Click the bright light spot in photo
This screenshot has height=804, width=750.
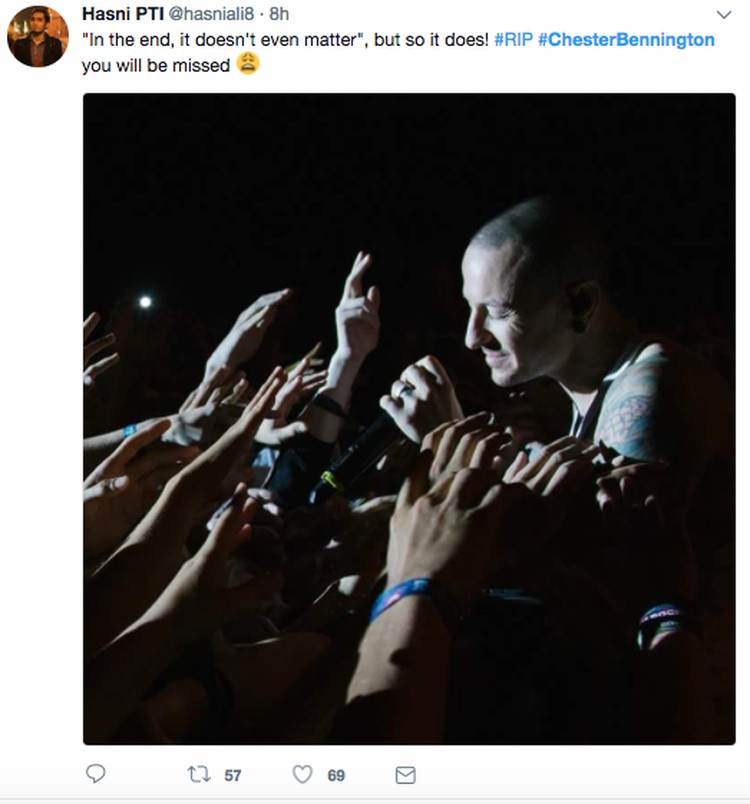pos(146,302)
